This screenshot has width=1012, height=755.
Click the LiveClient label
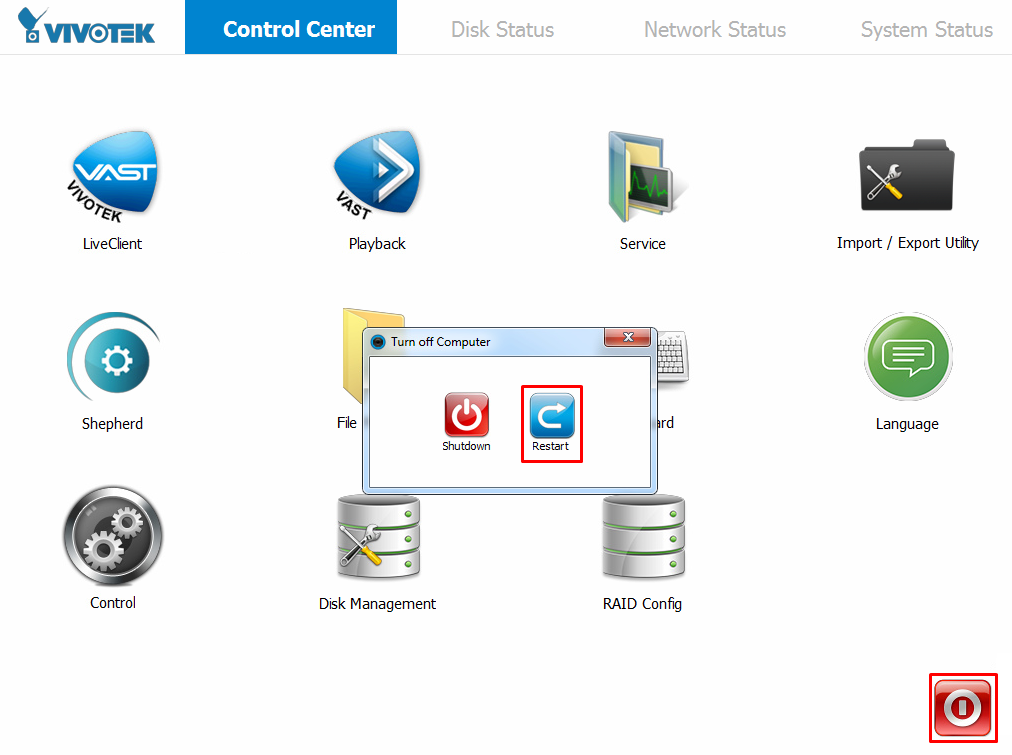point(112,244)
